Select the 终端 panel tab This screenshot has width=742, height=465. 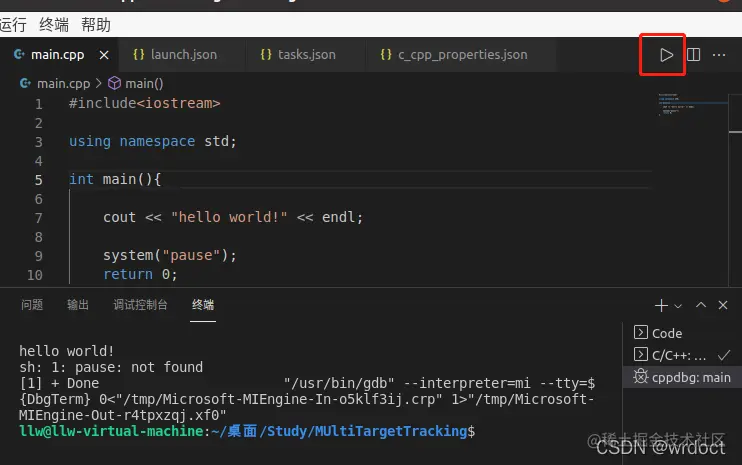[203, 305]
